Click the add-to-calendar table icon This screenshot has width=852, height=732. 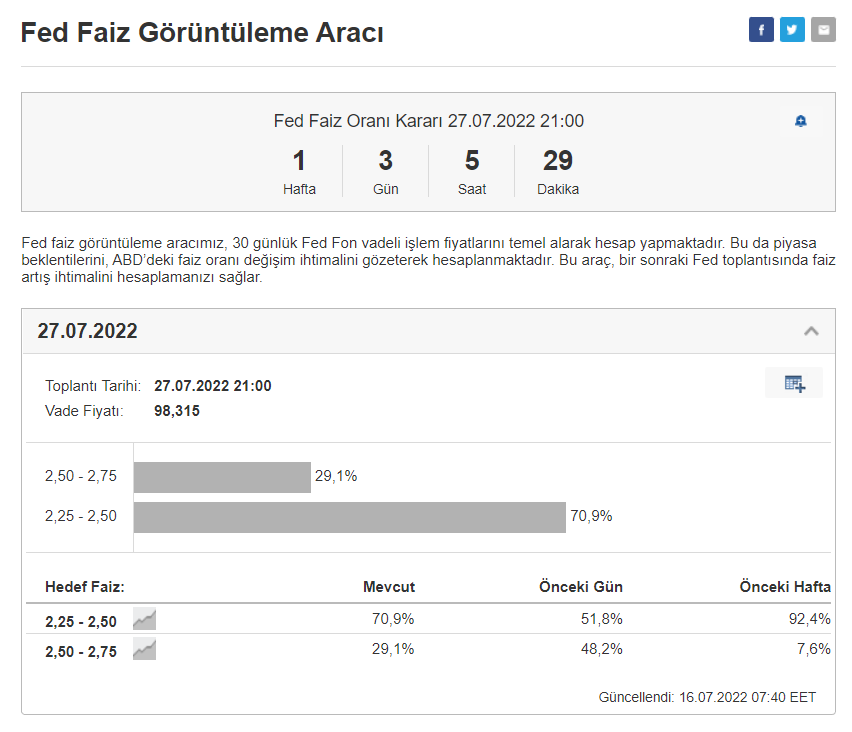[794, 383]
